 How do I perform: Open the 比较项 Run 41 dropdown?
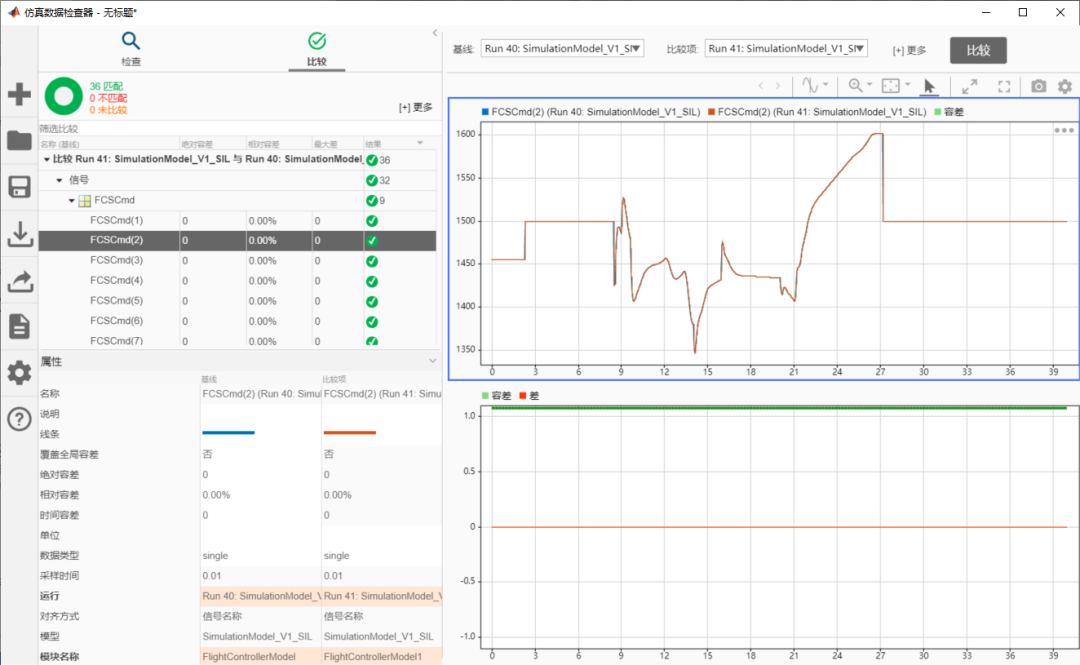[x=786, y=48]
